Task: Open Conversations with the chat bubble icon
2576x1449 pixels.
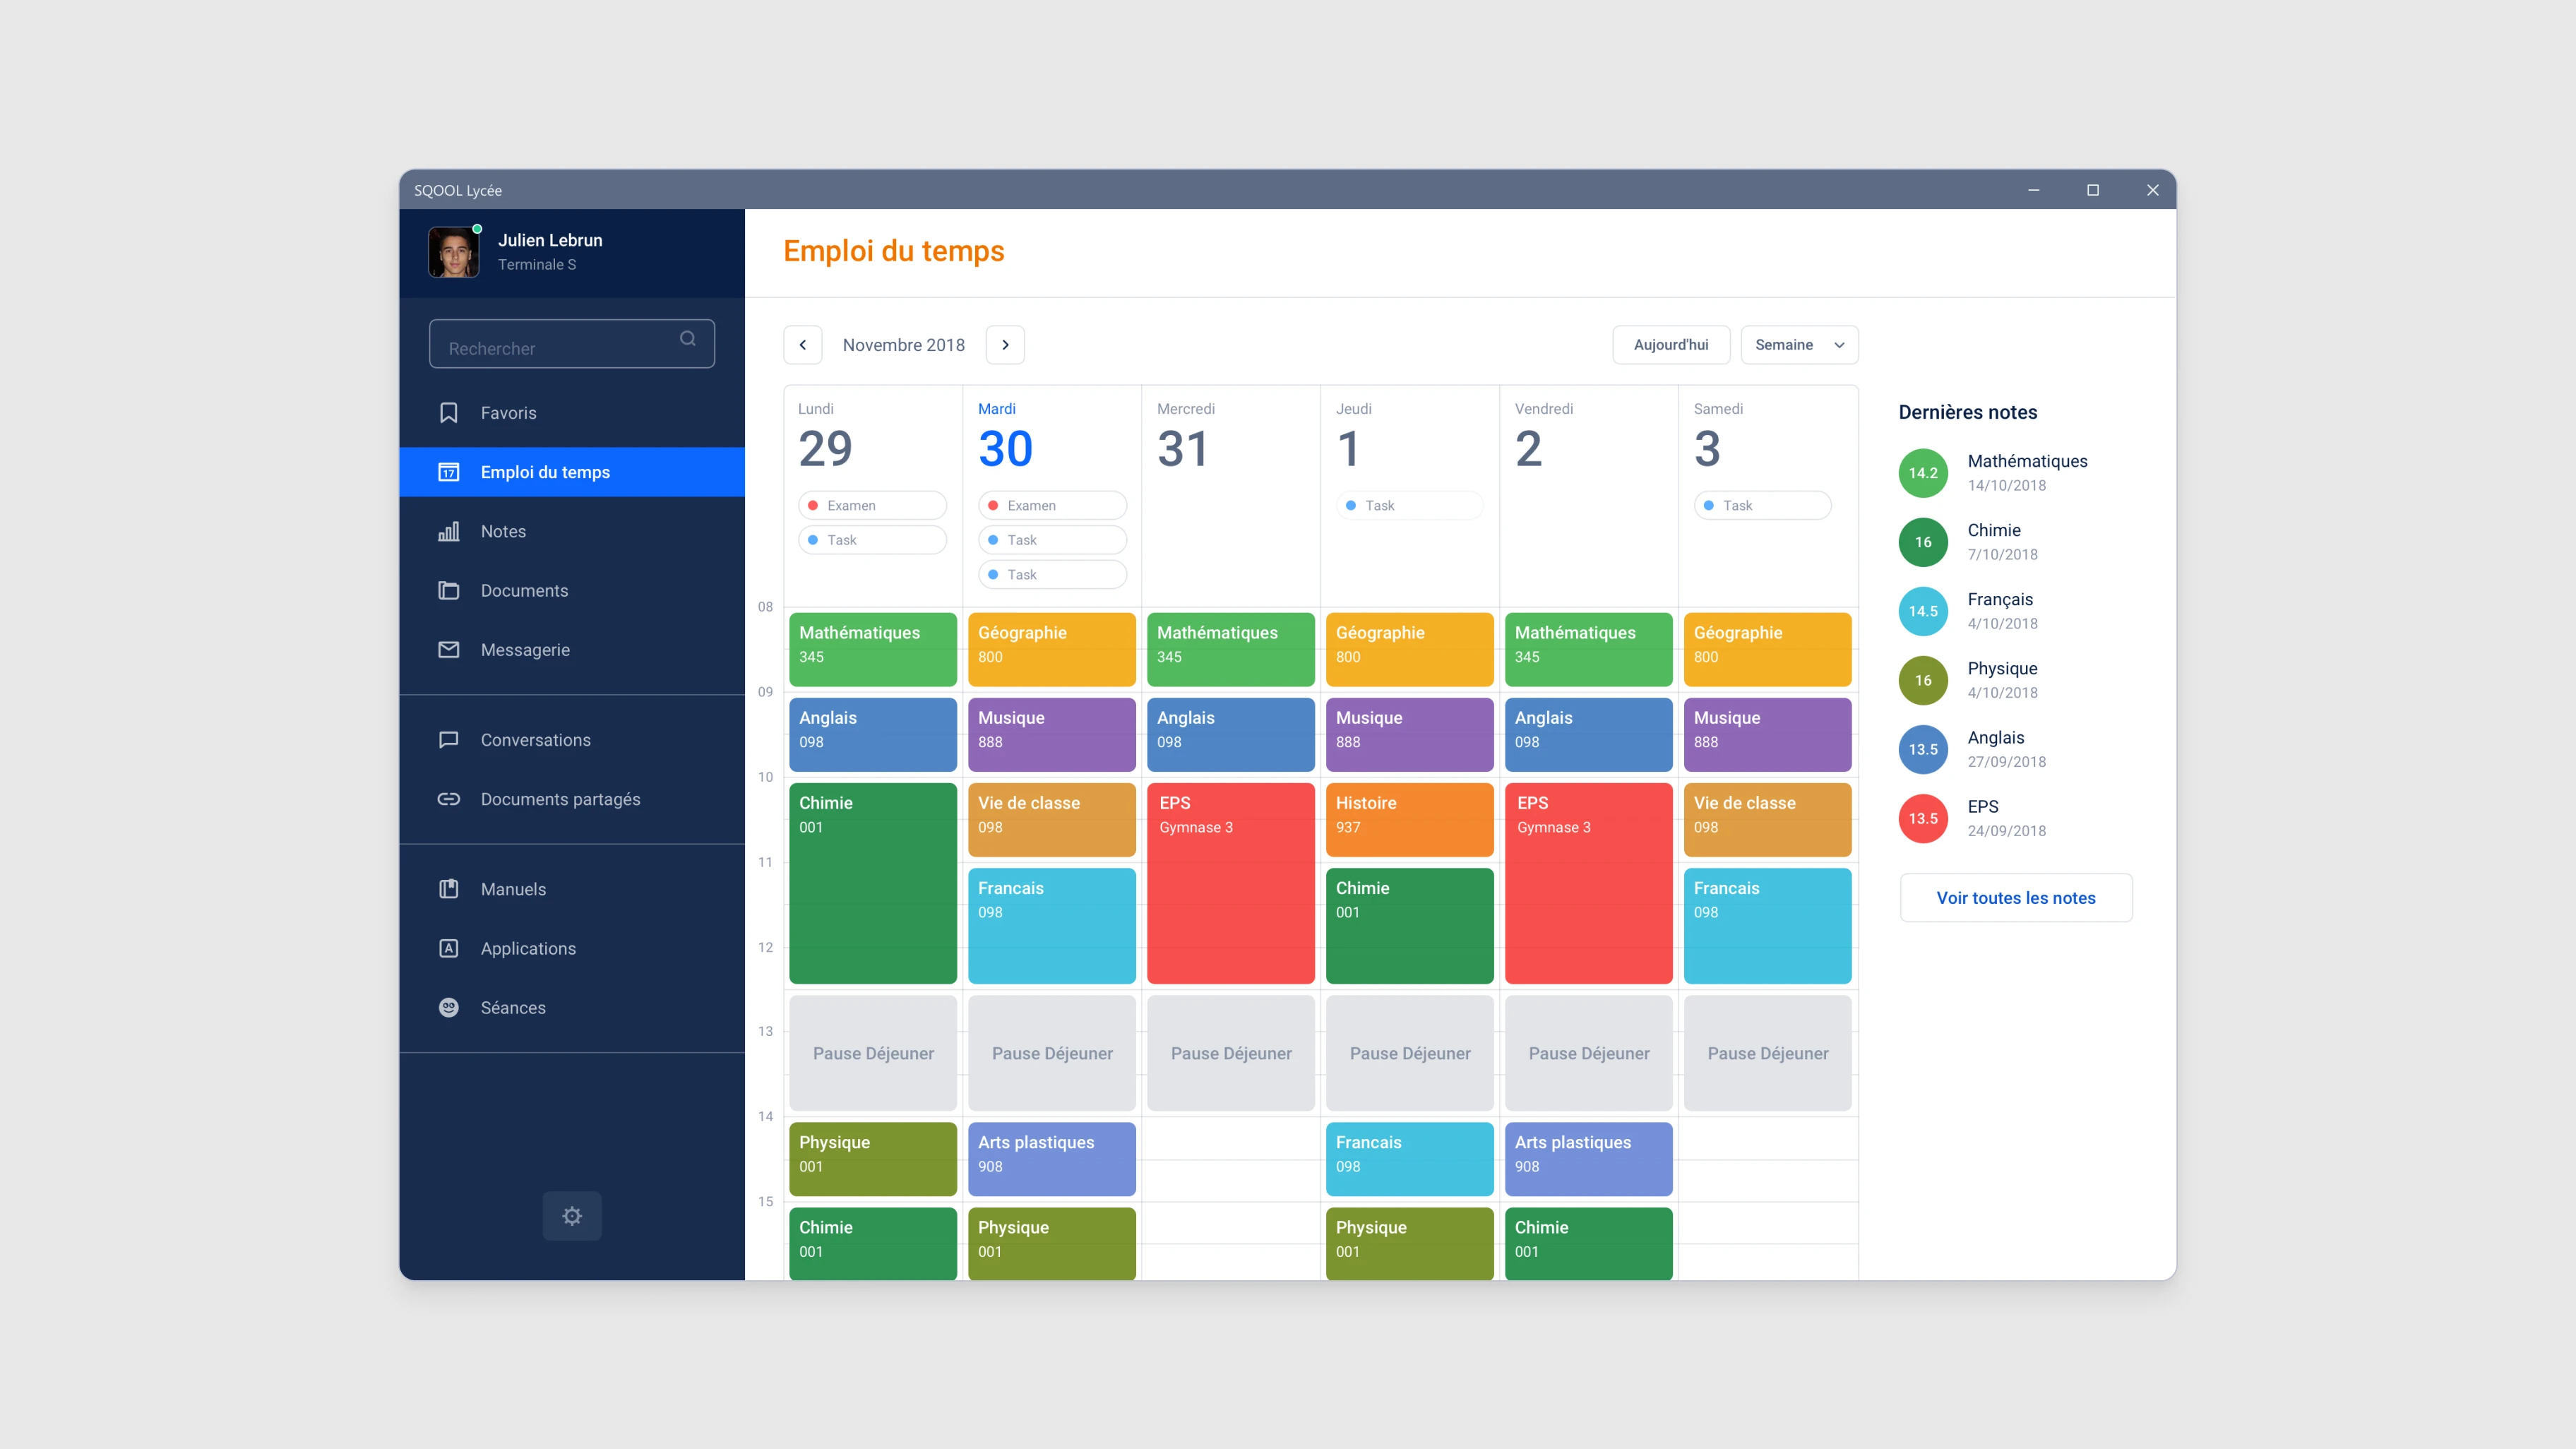Action: [x=449, y=740]
